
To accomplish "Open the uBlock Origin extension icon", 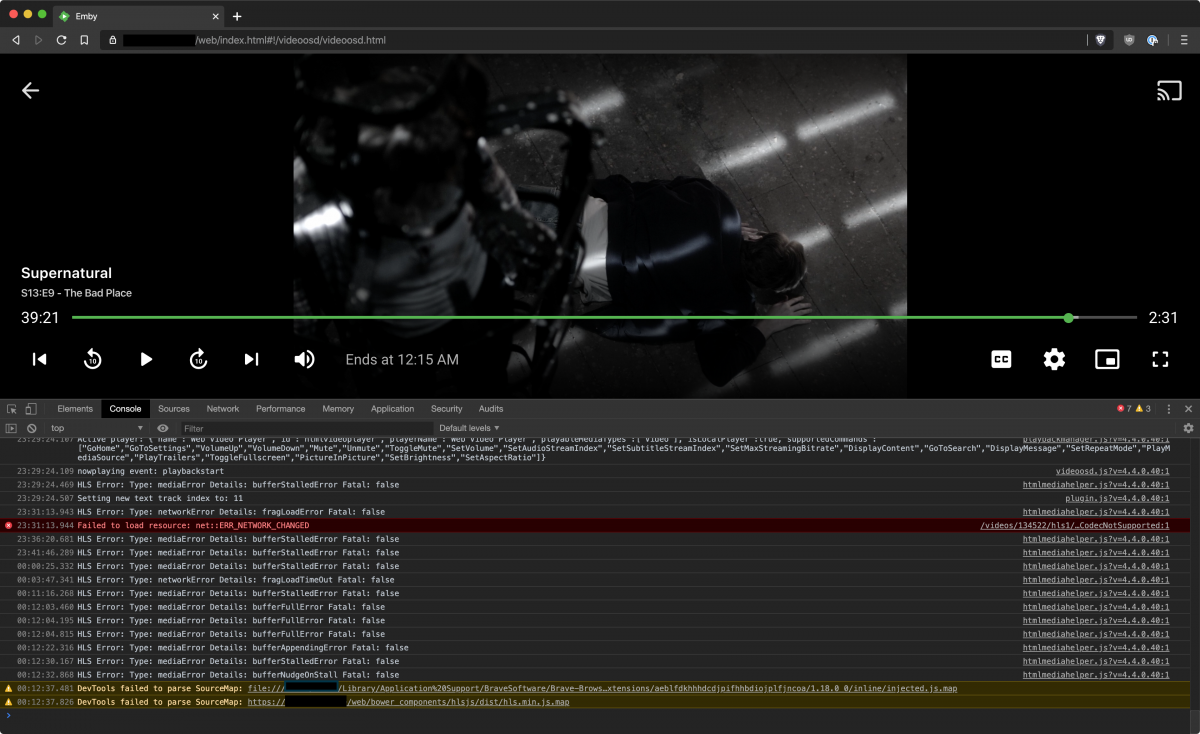I will click(x=1129, y=40).
